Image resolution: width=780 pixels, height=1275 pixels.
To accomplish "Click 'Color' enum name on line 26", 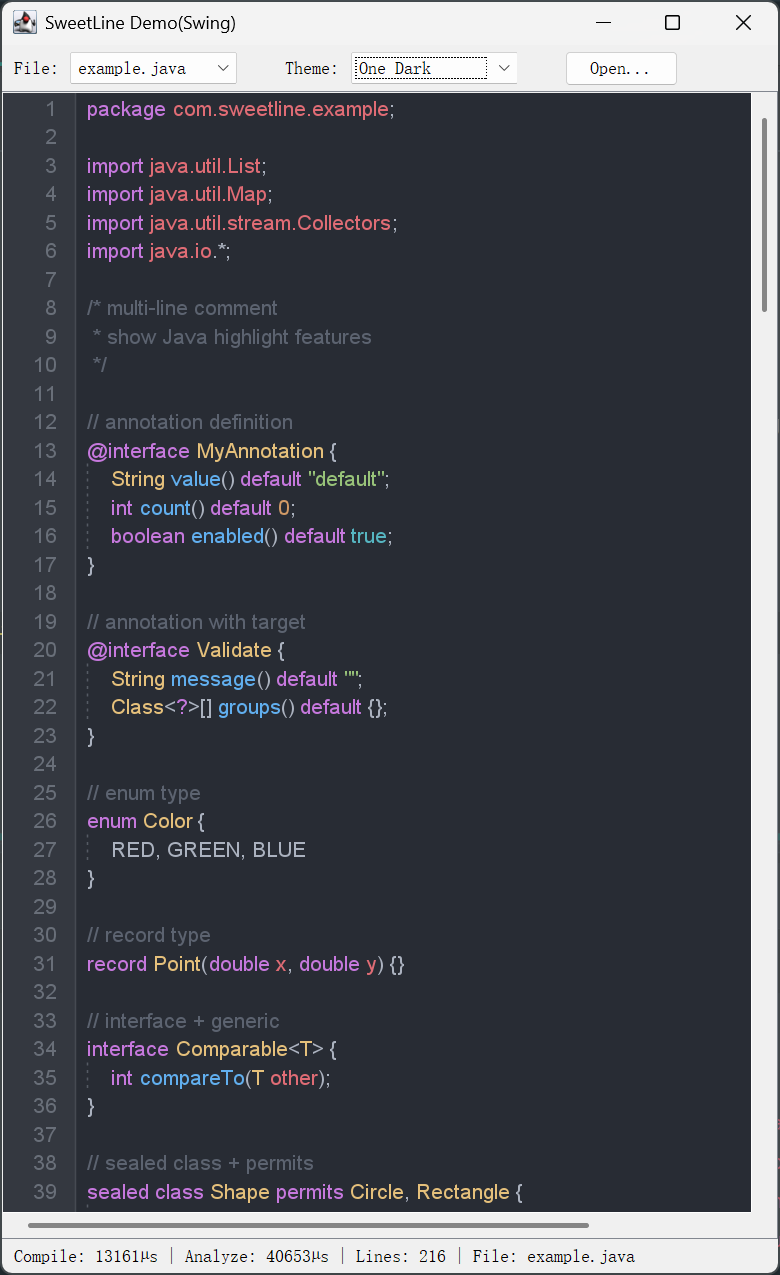I will coord(168,821).
